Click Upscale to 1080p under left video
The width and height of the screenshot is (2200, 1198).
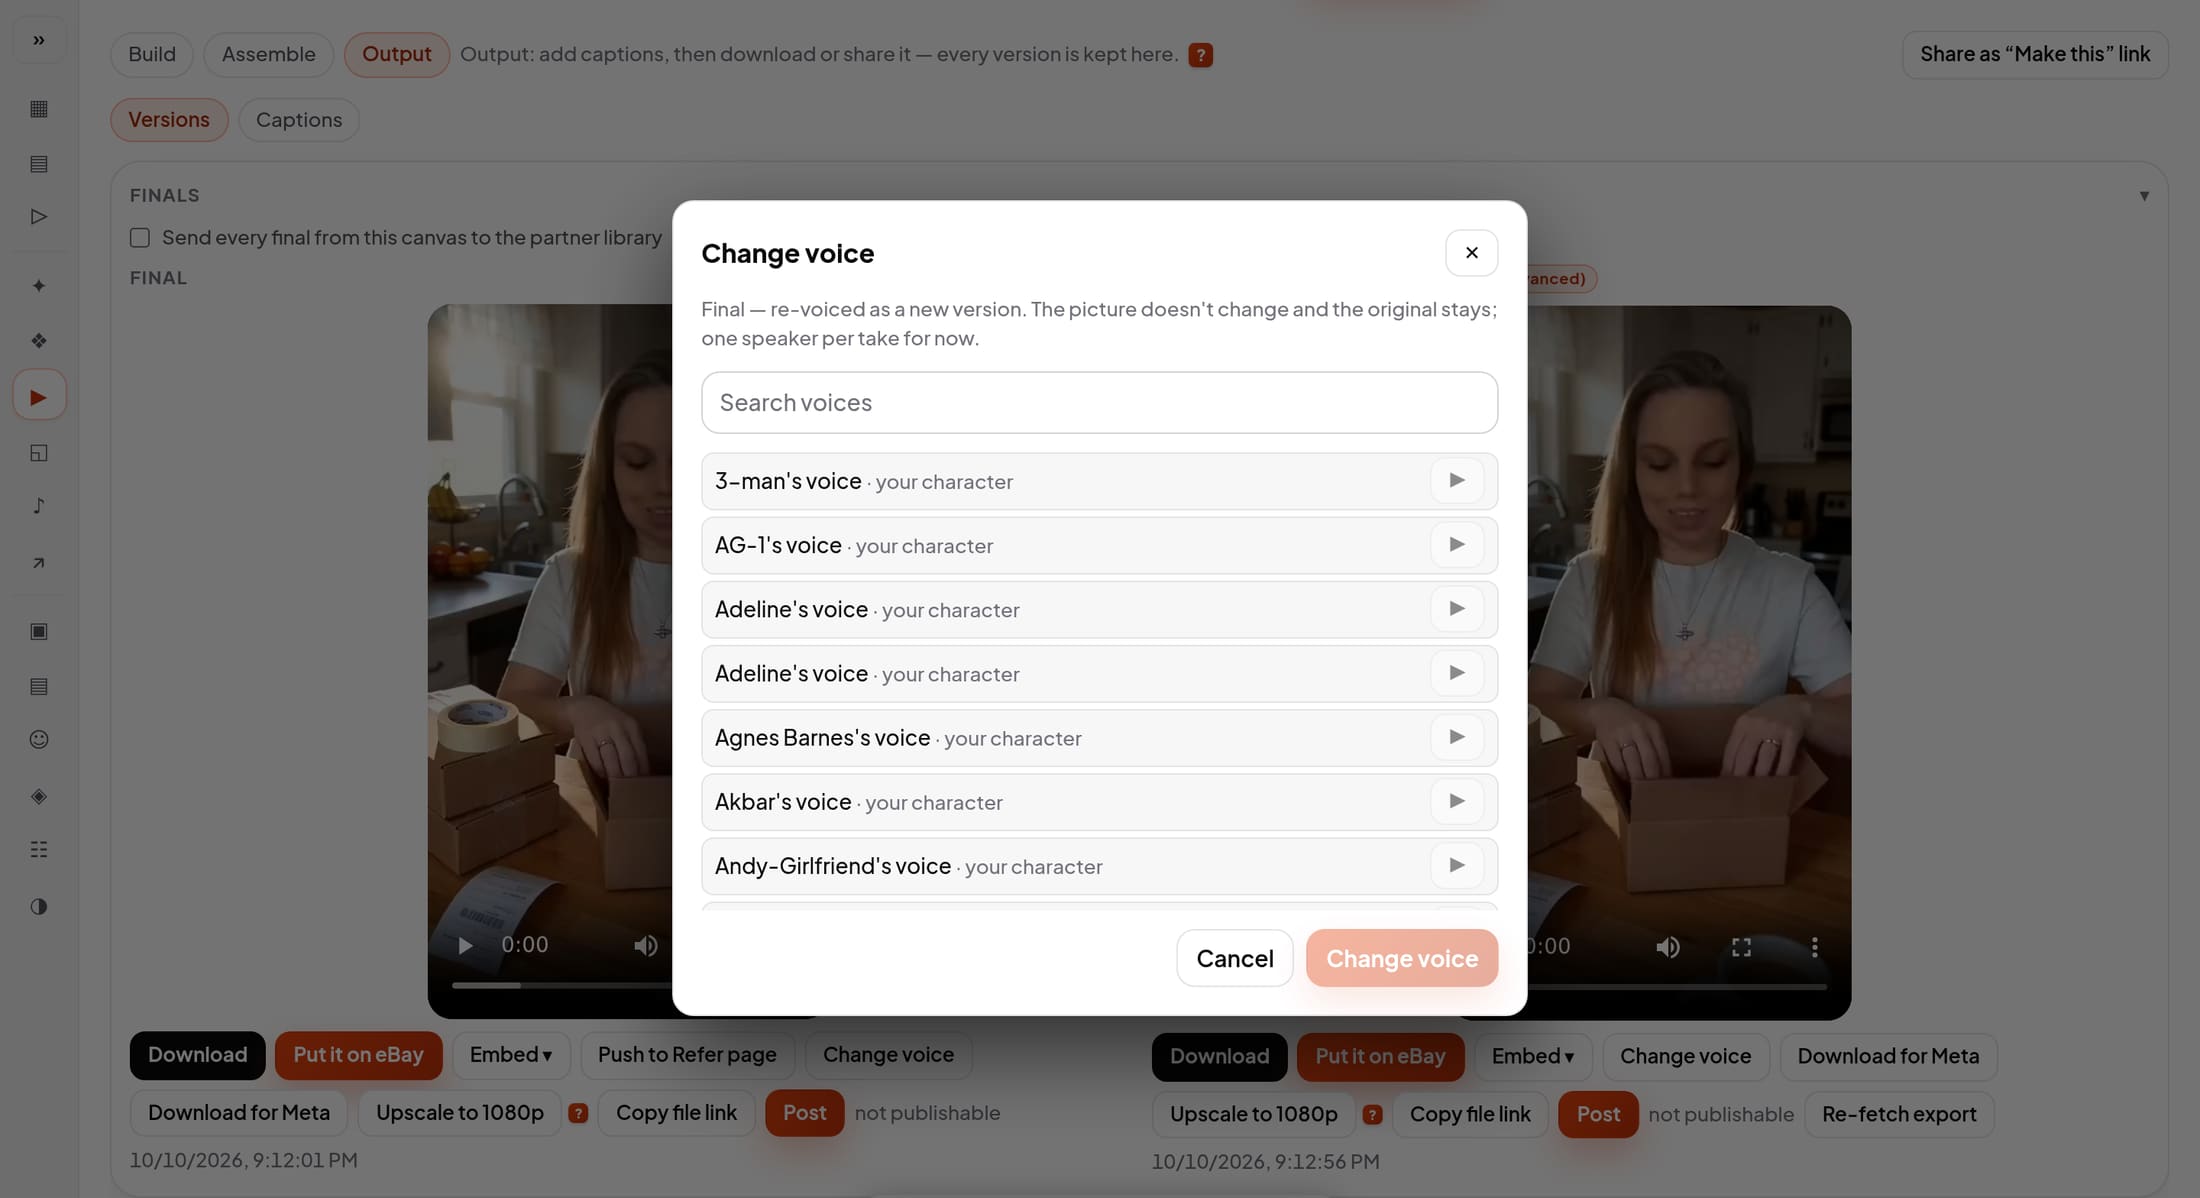coord(460,1113)
